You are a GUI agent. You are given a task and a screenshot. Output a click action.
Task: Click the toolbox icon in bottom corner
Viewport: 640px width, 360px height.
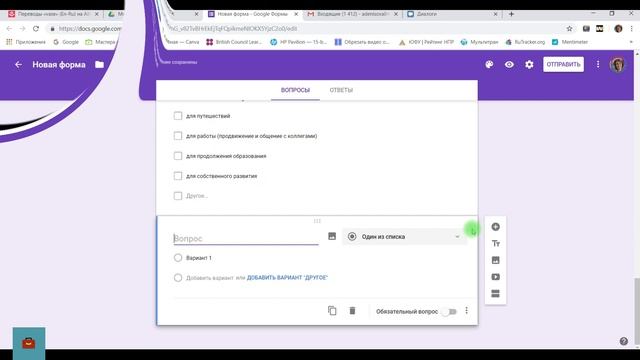click(29, 343)
